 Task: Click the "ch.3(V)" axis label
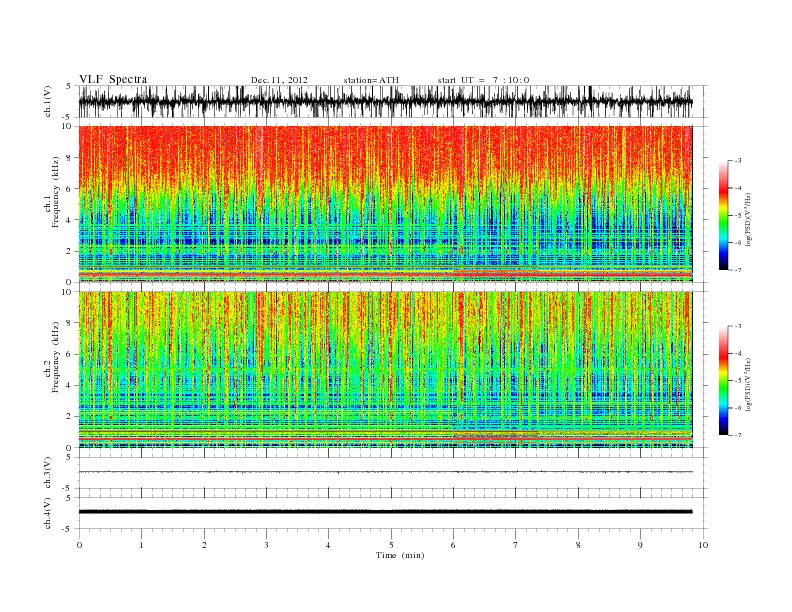coord(48,473)
